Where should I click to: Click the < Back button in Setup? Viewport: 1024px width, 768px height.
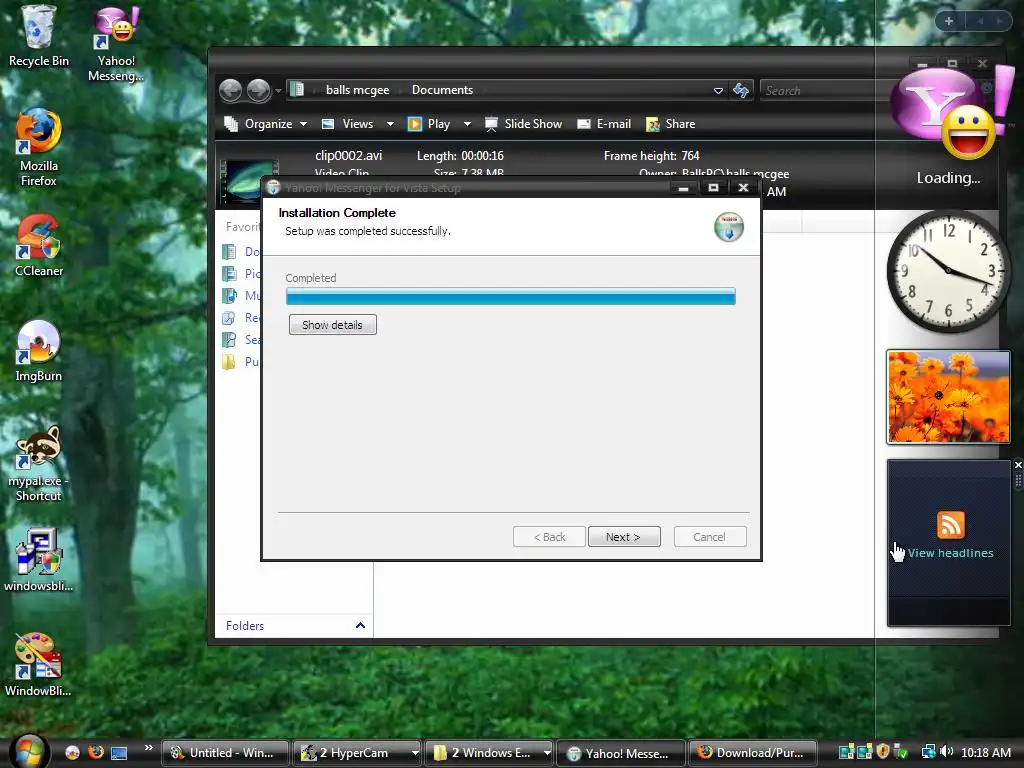pyautogui.click(x=549, y=537)
